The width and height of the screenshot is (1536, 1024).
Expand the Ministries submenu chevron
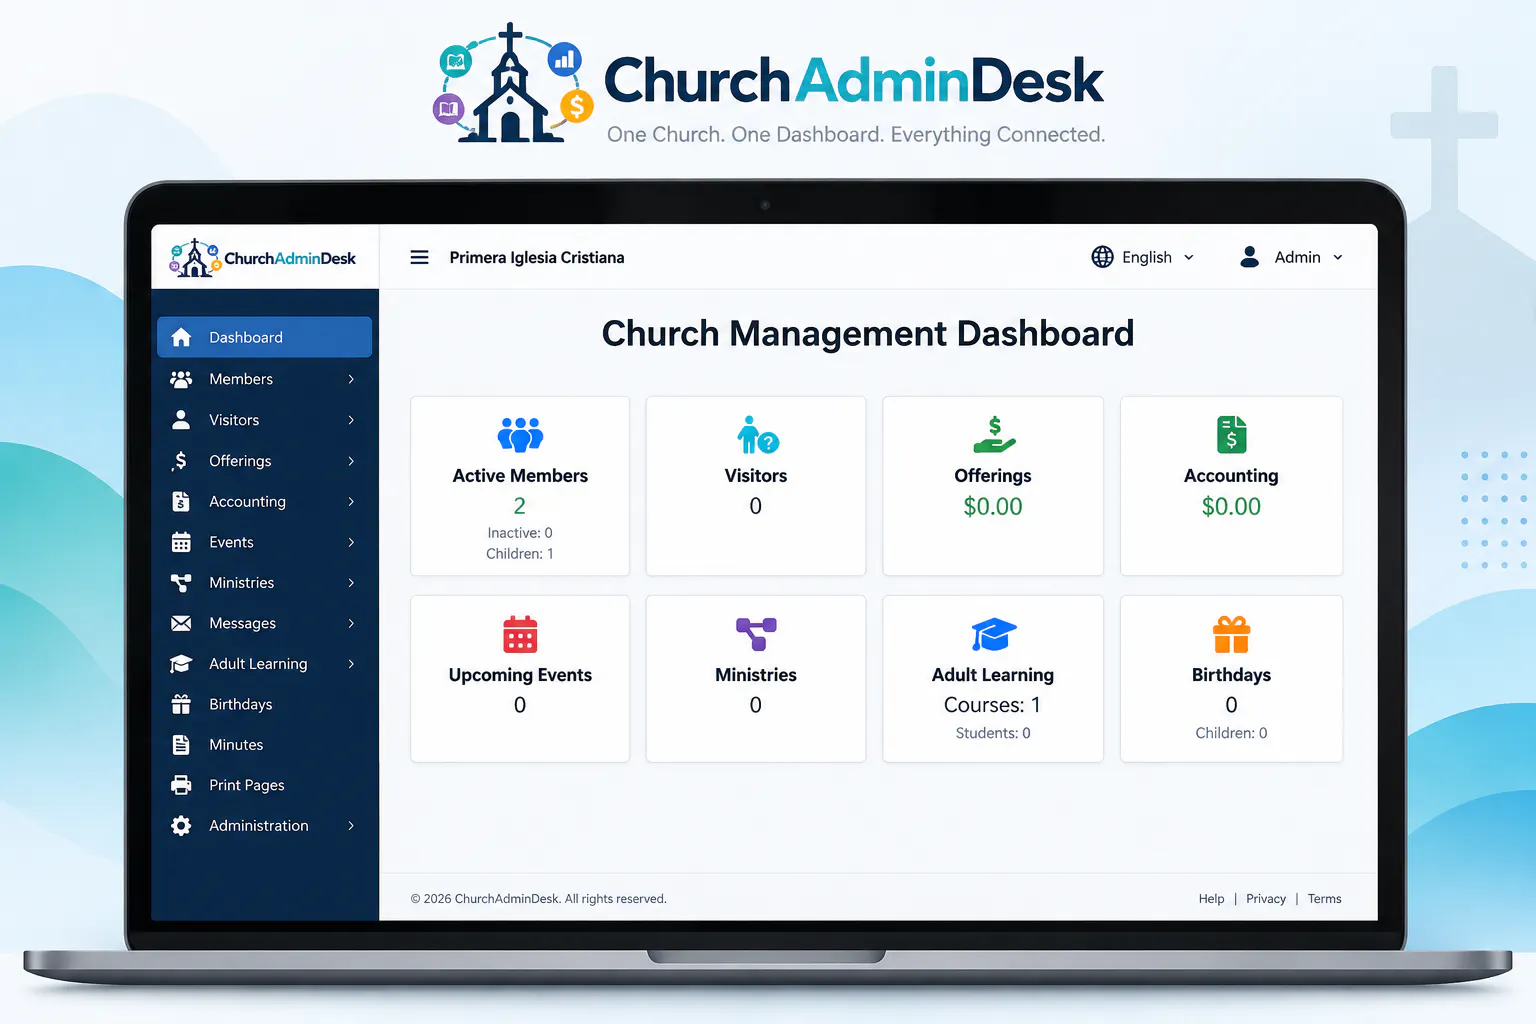click(351, 582)
